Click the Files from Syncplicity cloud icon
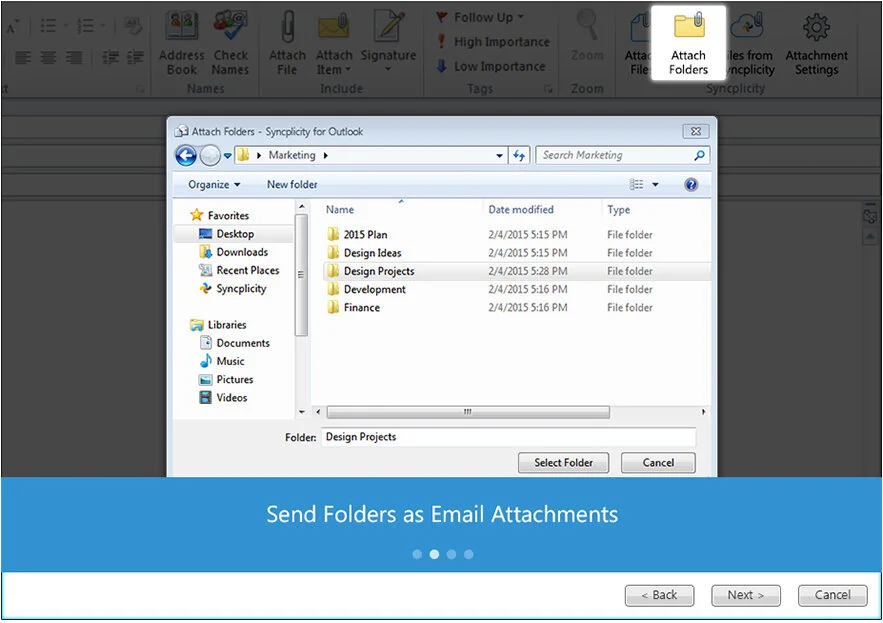Viewport: 883px width, 623px height. pos(748,26)
